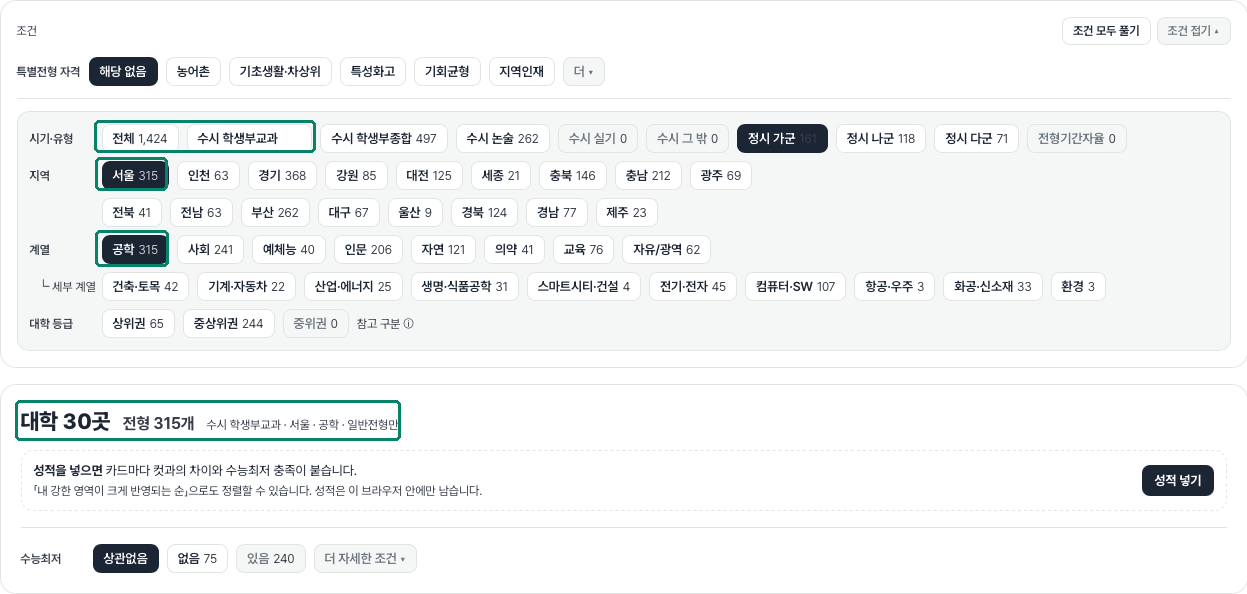Choose 전형기간자율 0 filter
1247x594 pixels.
click(1077, 139)
